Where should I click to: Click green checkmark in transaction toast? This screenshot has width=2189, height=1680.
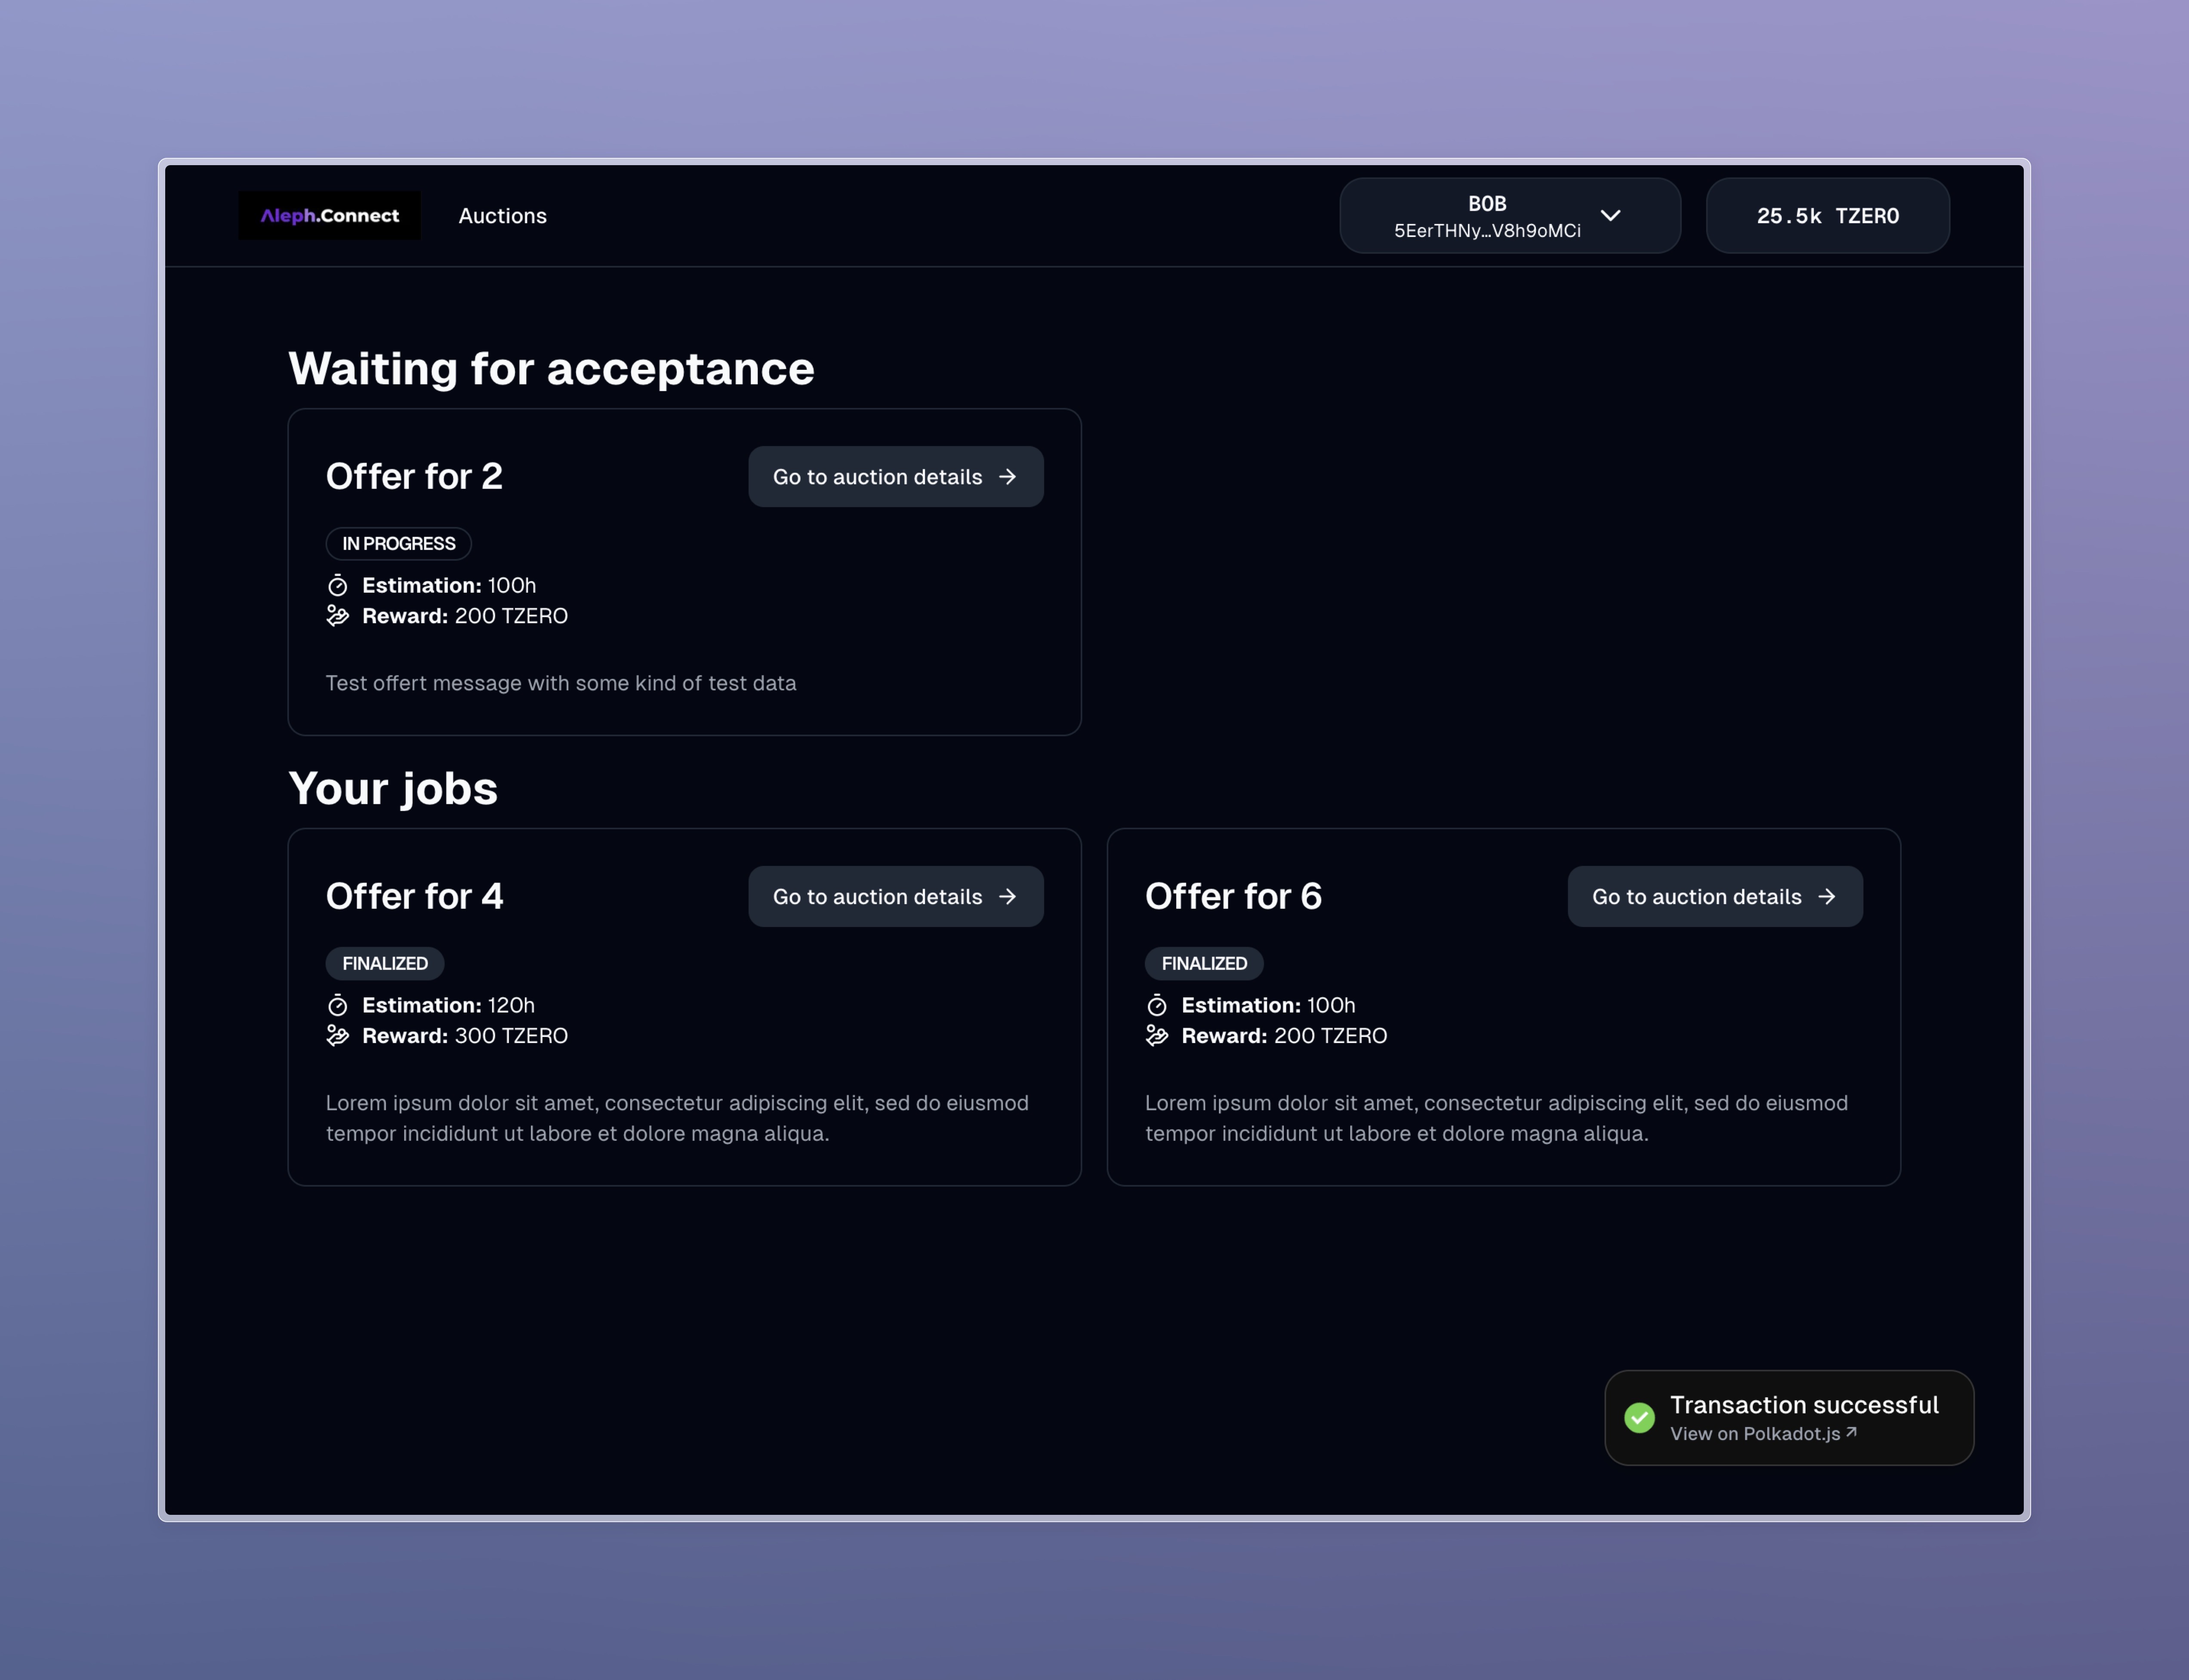coord(1639,1418)
